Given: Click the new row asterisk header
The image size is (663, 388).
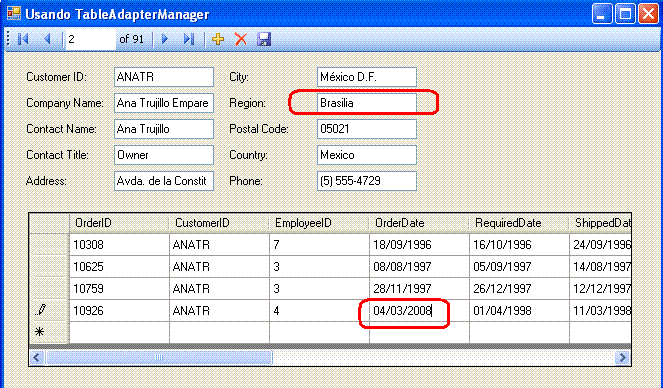Looking at the screenshot, I should click(49, 332).
